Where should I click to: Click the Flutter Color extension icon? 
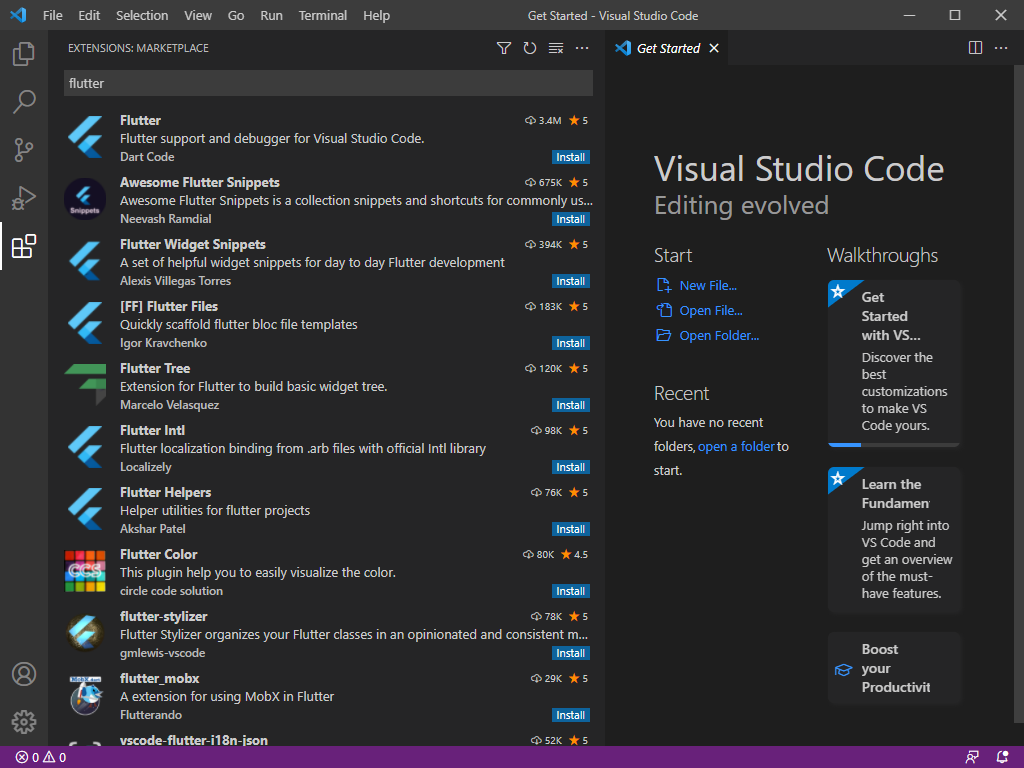85,571
